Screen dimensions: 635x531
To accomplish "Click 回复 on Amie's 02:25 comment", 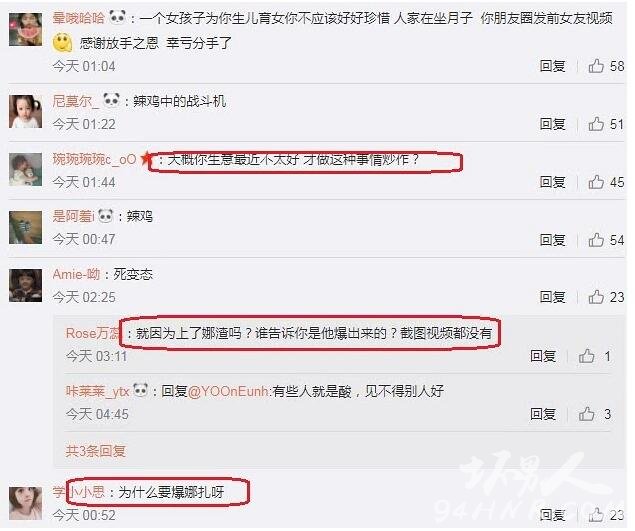I will [552, 297].
